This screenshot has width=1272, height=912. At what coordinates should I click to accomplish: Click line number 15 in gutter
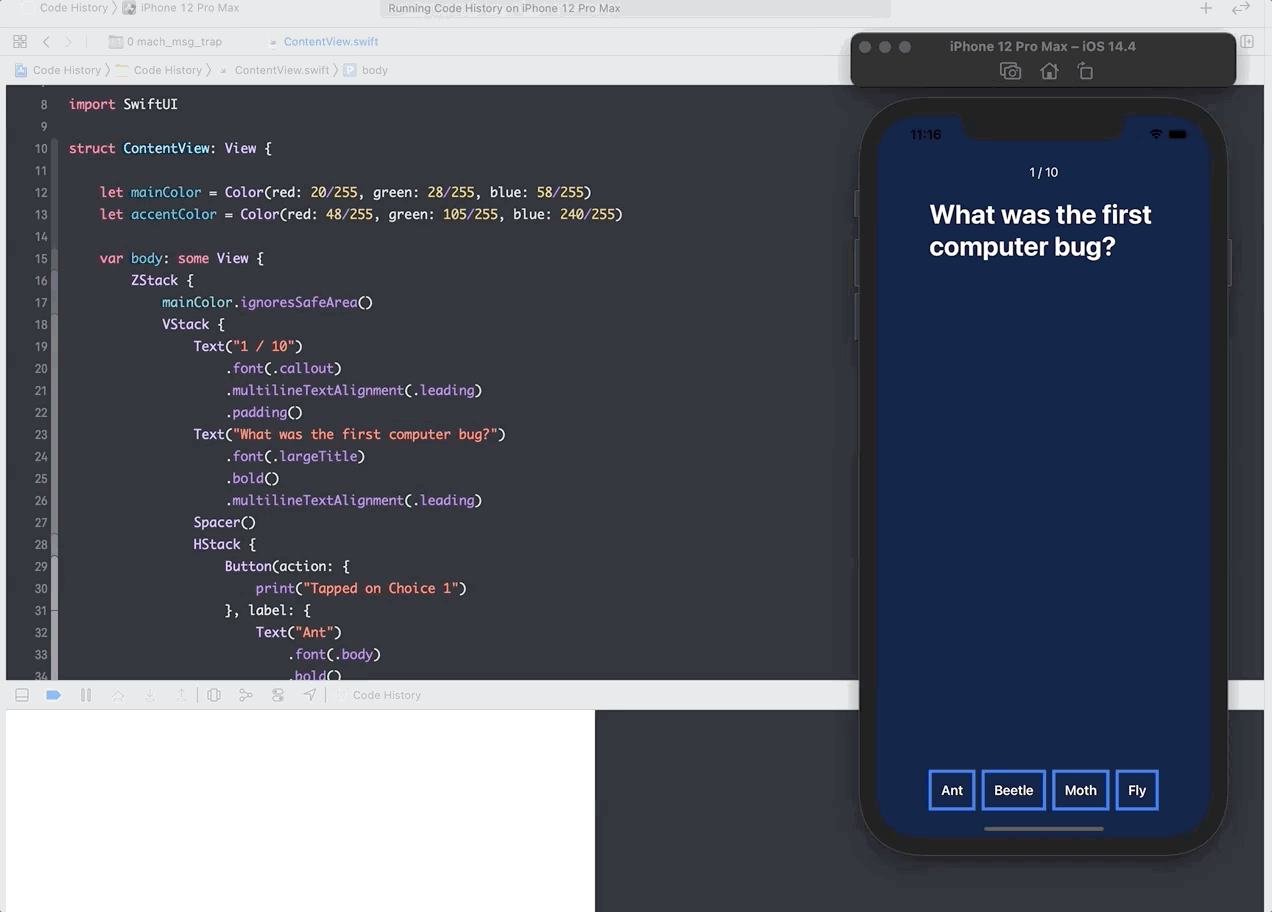point(41,258)
